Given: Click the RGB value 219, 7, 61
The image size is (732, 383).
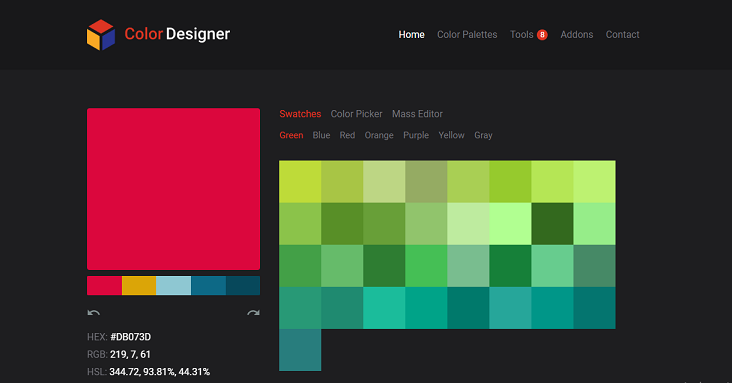Looking at the screenshot, I should pos(130,355).
